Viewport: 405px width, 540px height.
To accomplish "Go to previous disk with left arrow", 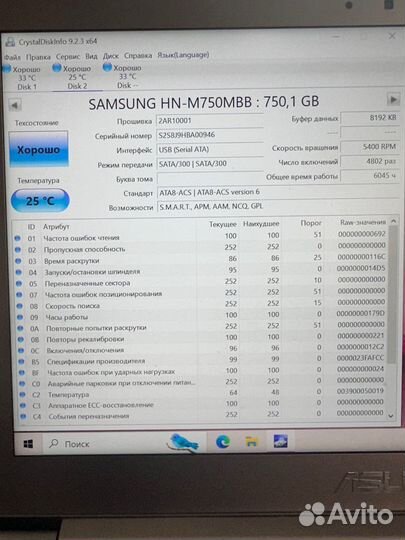I will pyautogui.click(x=14, y=105).
